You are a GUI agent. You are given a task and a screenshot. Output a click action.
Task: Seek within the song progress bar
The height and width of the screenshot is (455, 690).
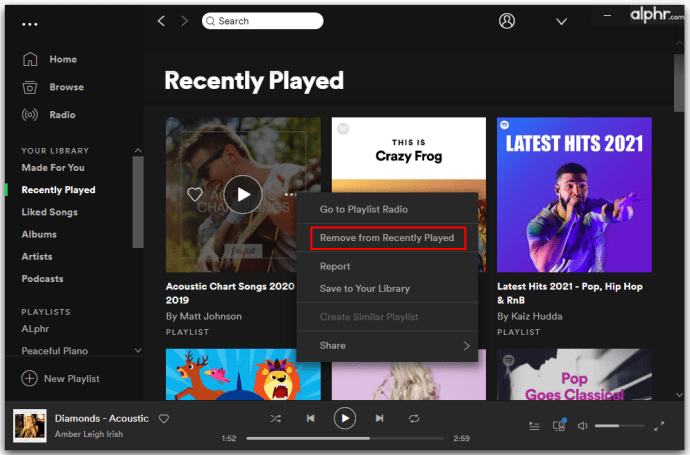(345, 438)
